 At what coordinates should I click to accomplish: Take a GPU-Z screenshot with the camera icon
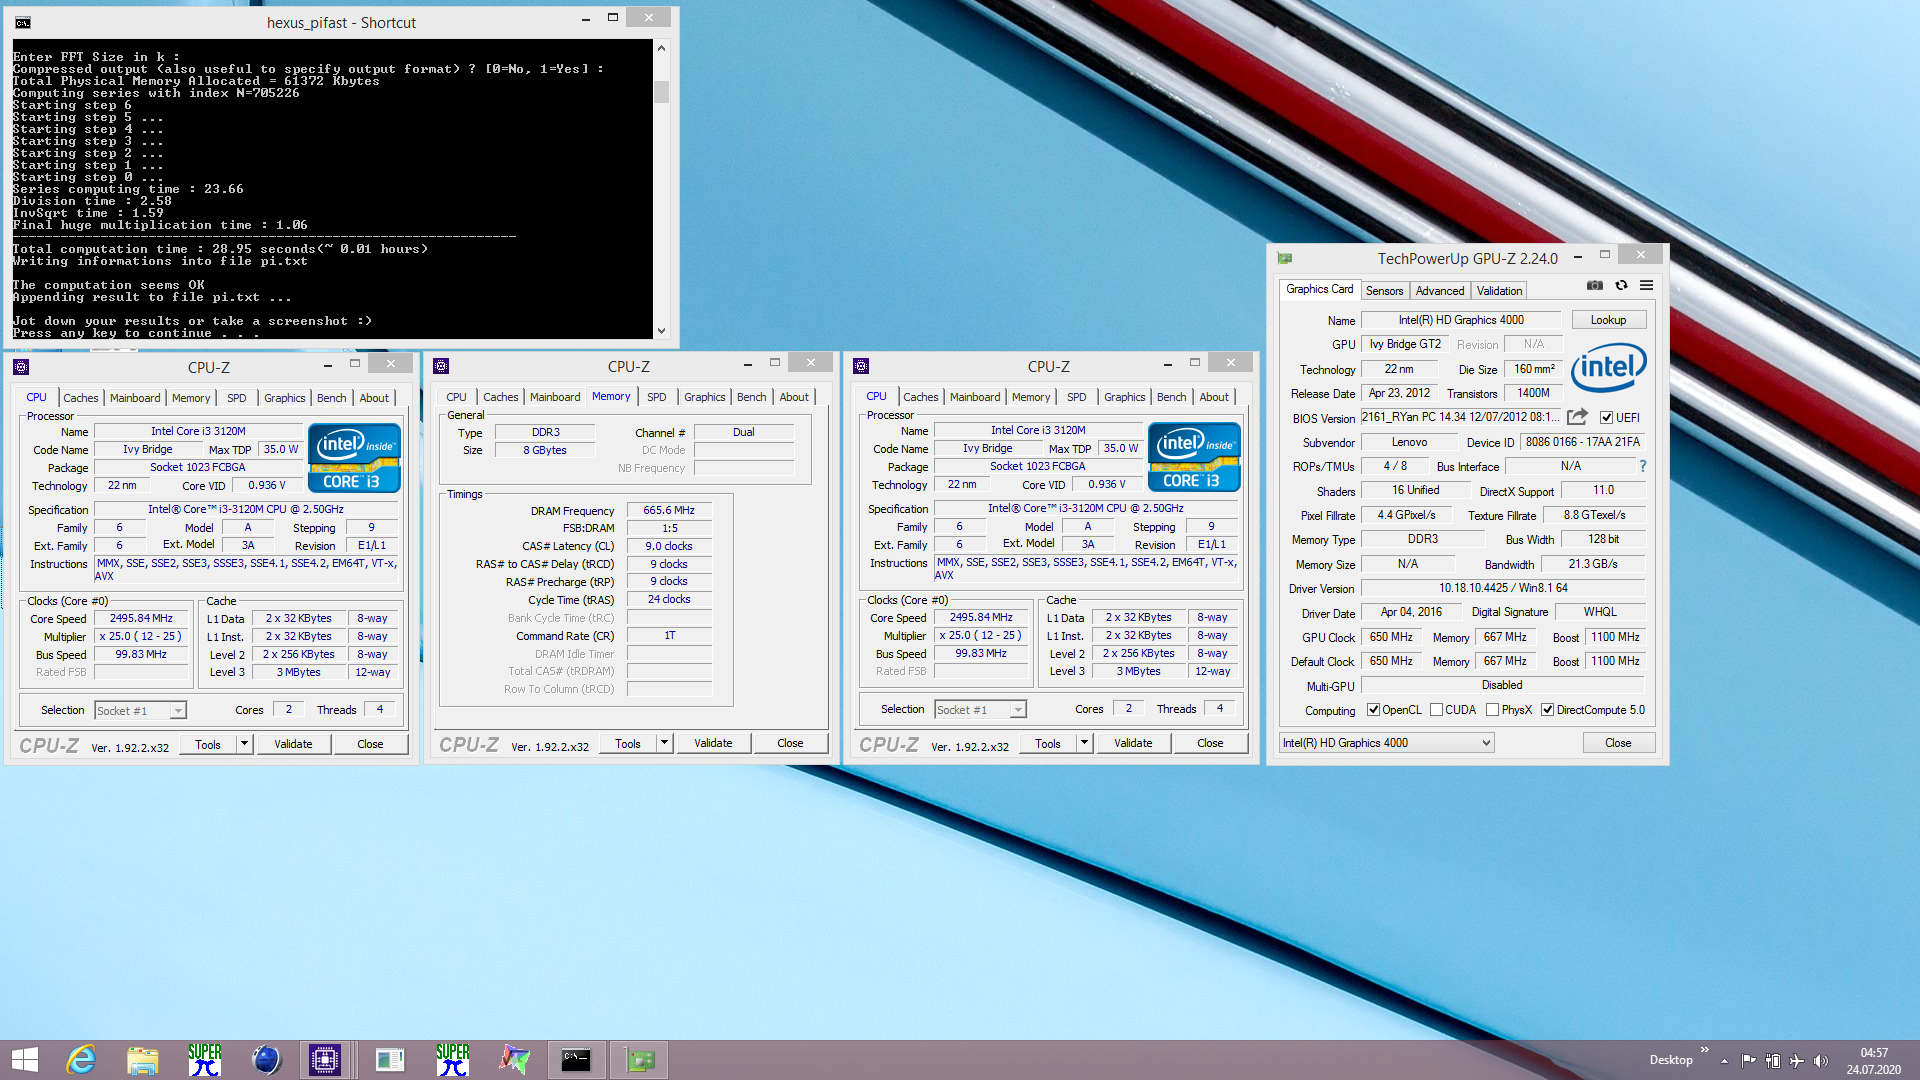coord(1595,286)
